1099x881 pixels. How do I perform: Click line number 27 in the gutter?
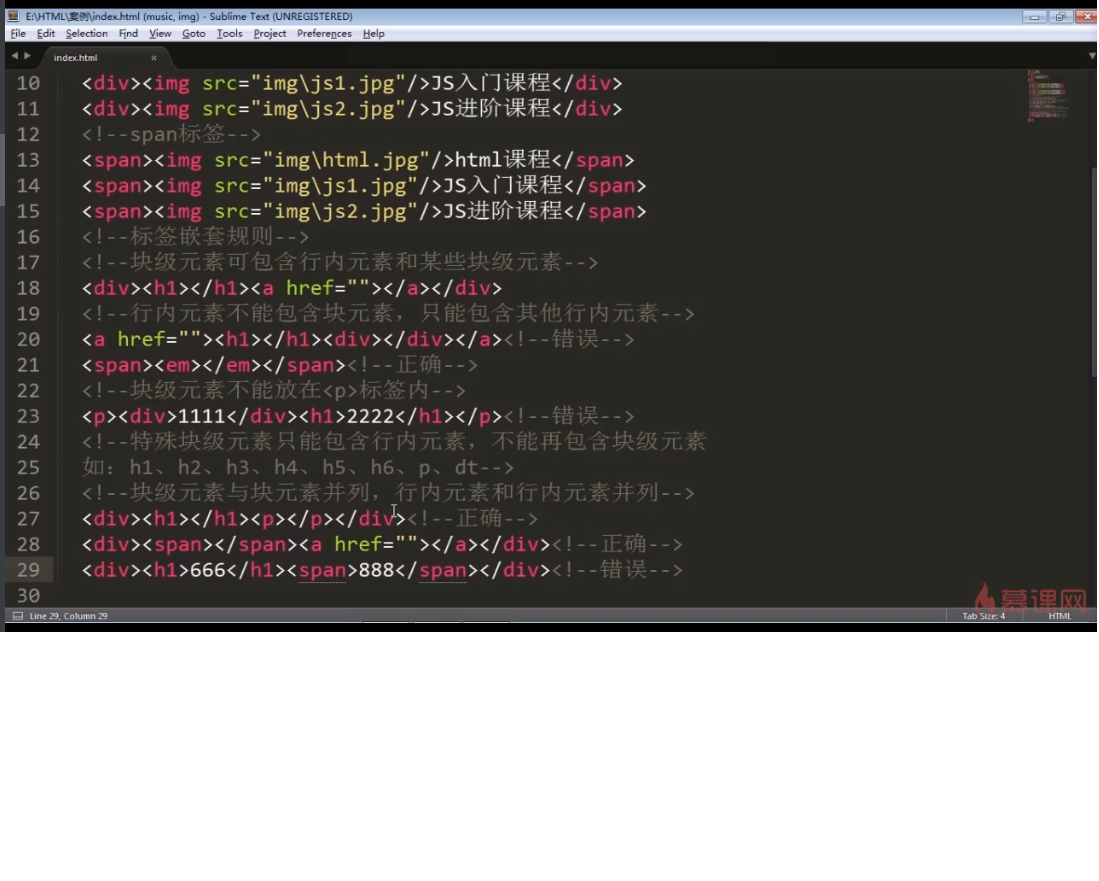point(28,519)
